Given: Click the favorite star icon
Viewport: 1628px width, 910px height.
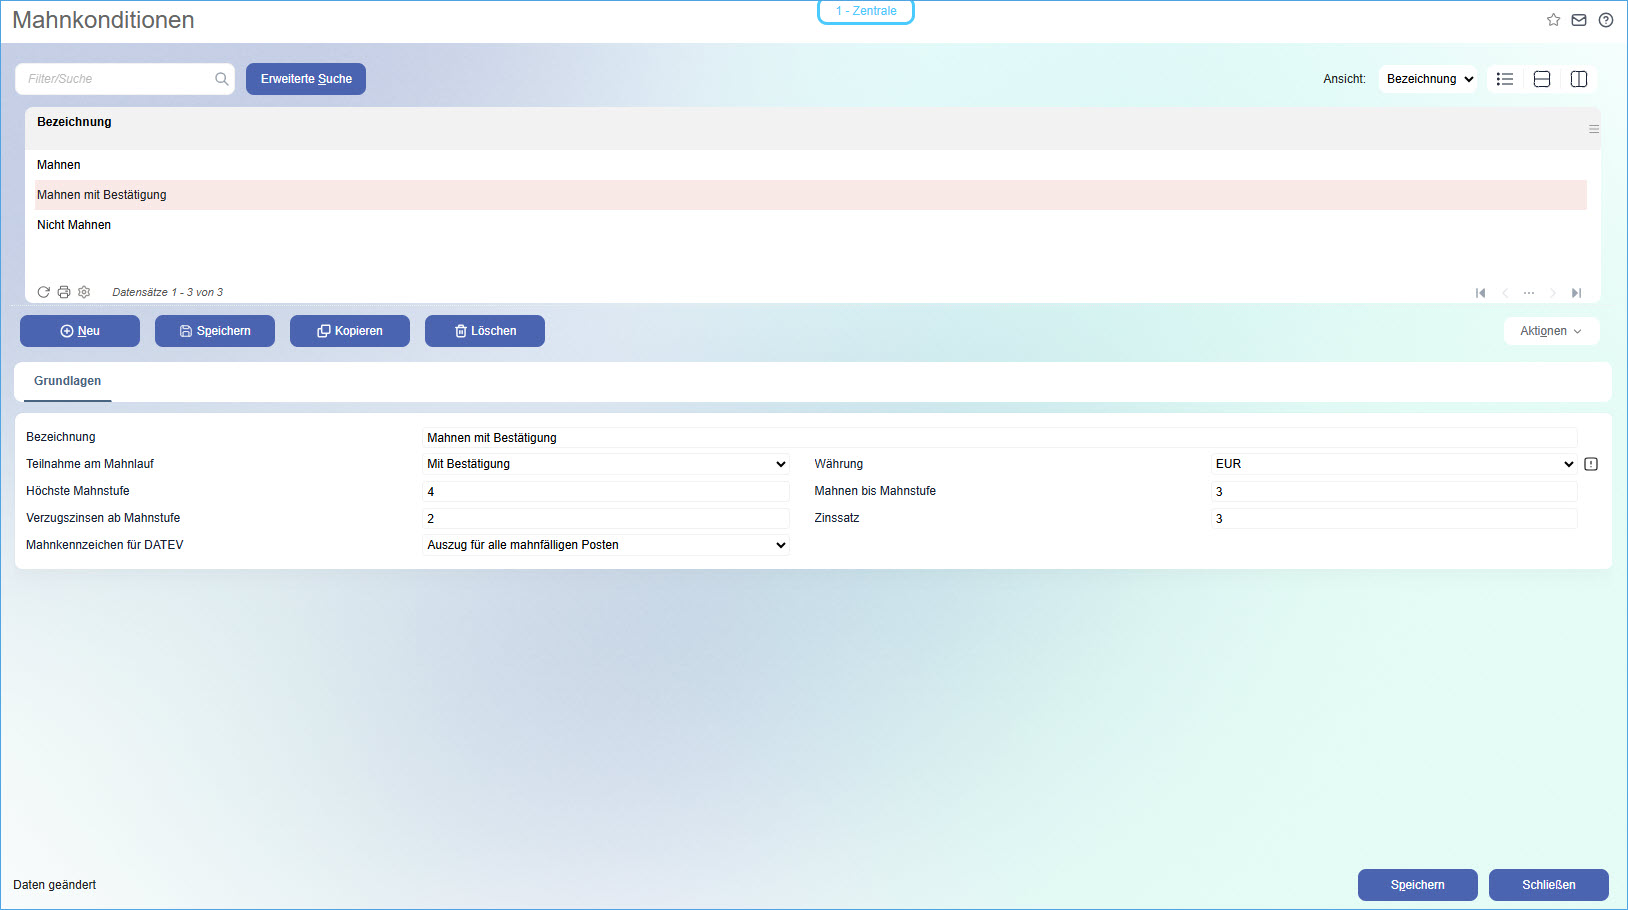Looking at the screenshot, I should (1553, 20).
